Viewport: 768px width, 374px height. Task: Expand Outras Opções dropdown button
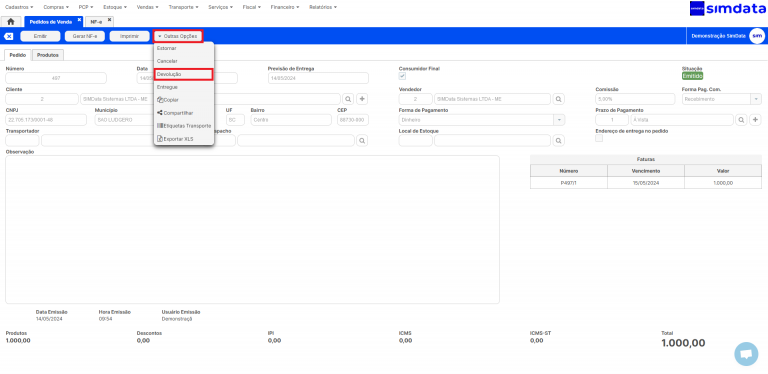click(x=178, y=36)
